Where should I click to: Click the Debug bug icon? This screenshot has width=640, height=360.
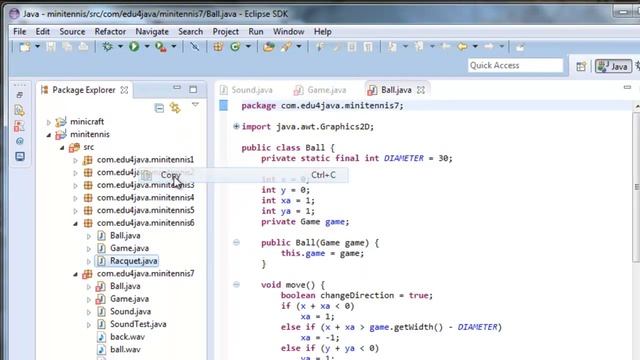108,47
